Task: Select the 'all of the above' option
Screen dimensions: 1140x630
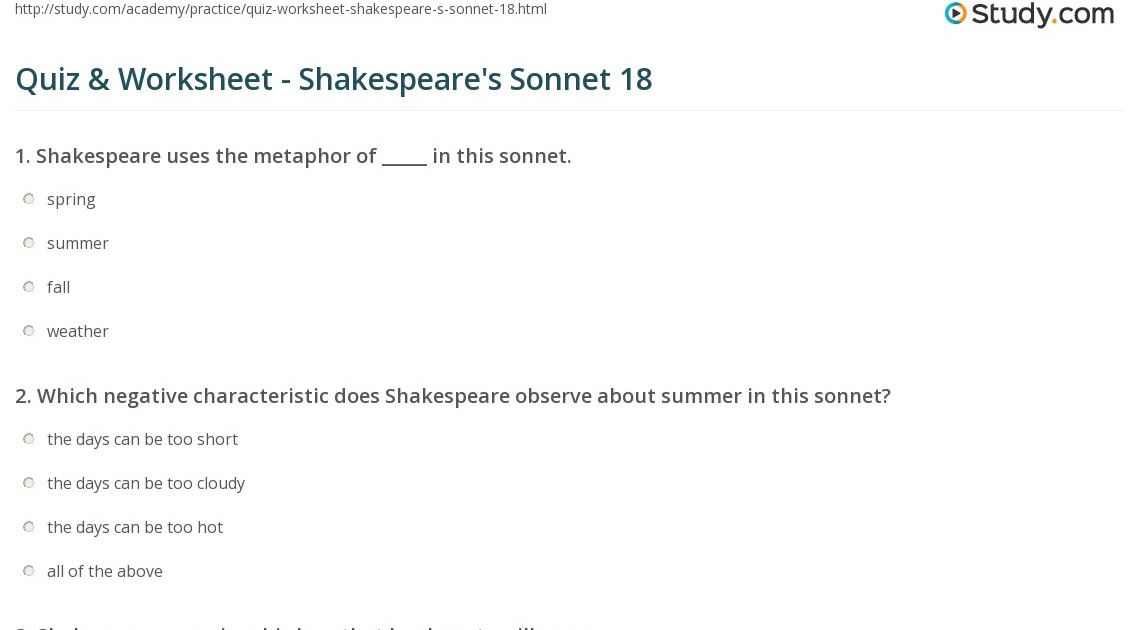Action: 29,571
